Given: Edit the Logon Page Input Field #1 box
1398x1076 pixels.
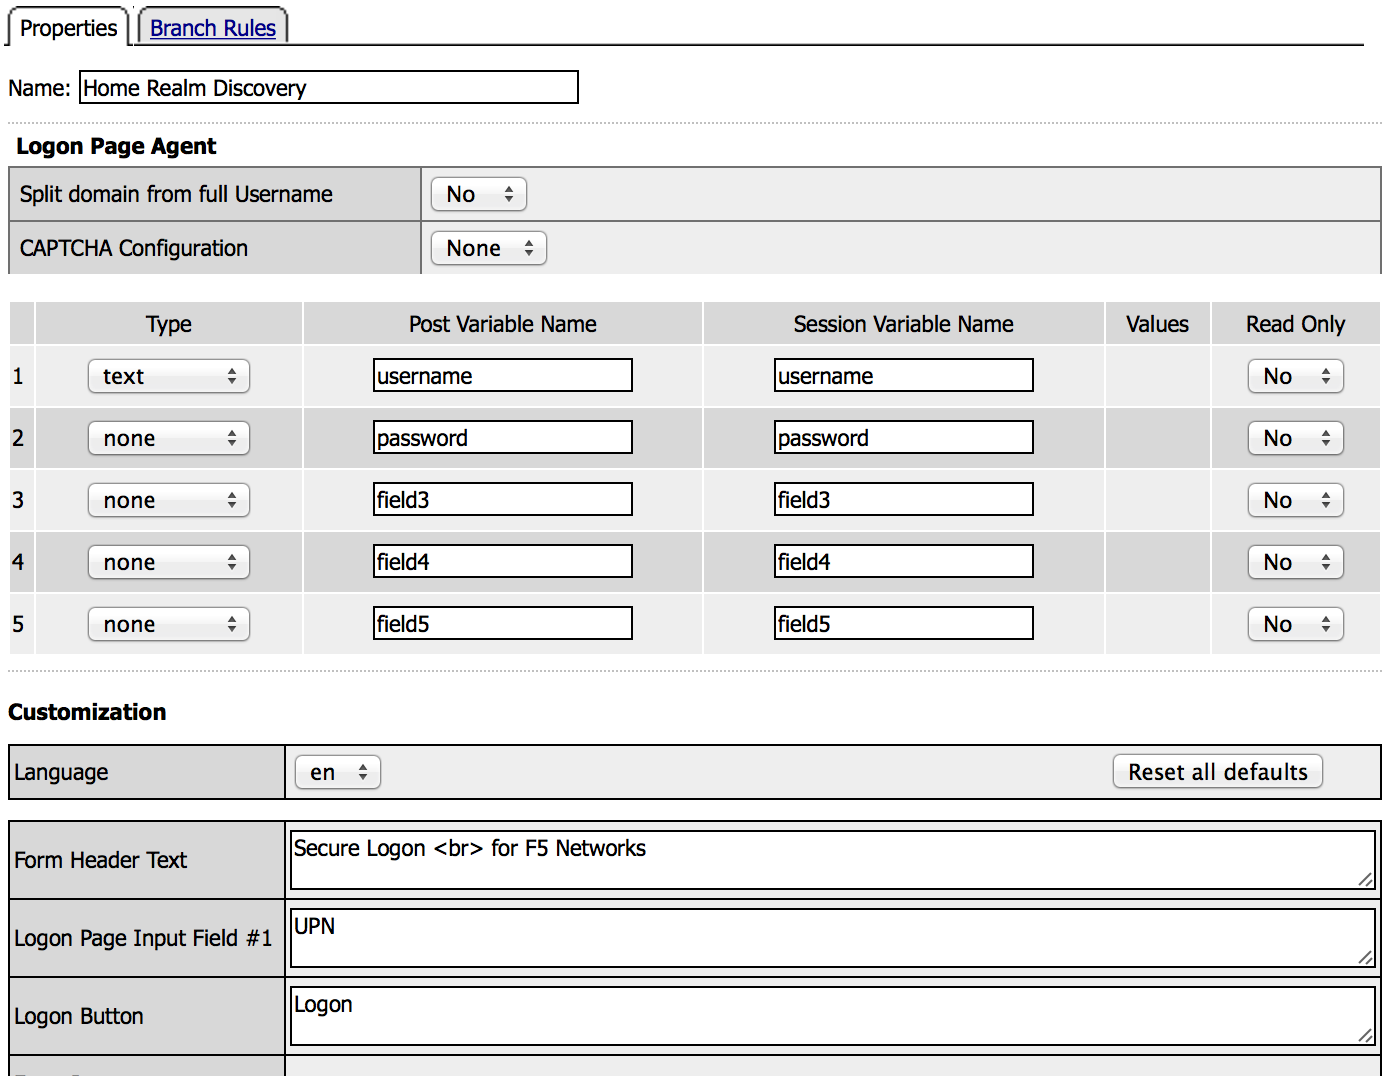Looking at the screenshot, I should (832, 938).
